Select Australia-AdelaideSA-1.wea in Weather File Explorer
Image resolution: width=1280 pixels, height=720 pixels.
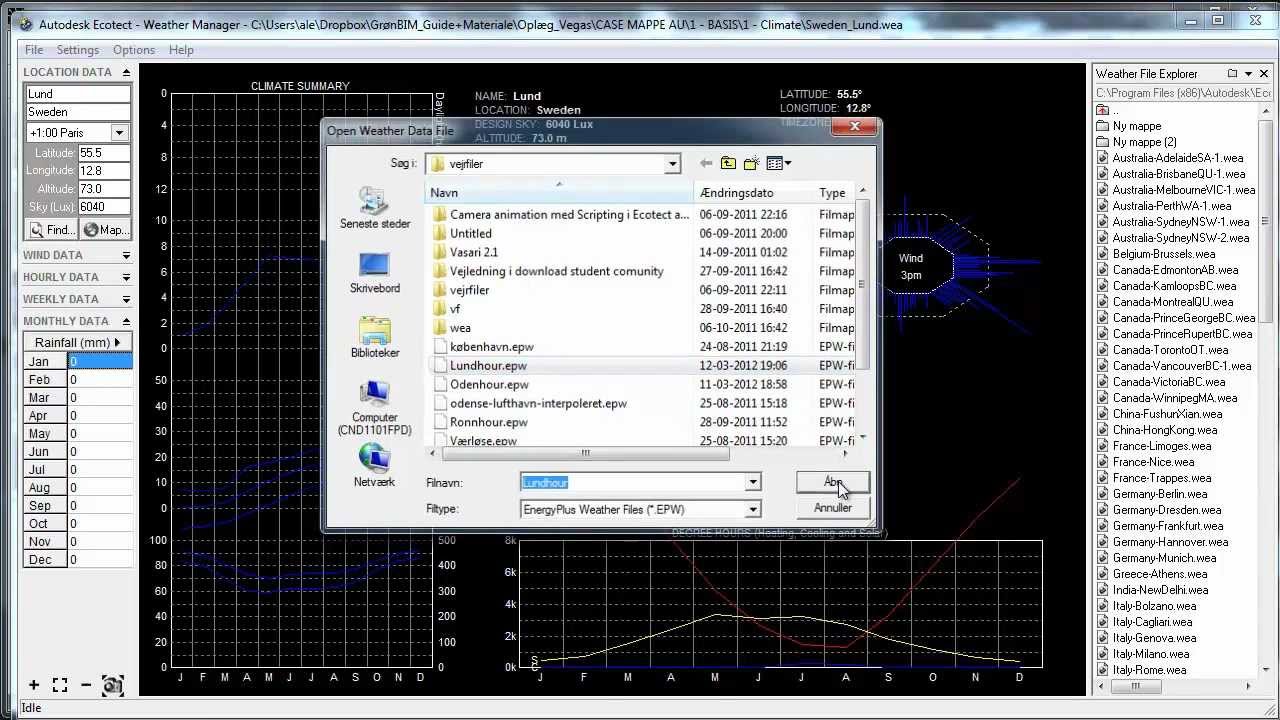pos(1177,158)
